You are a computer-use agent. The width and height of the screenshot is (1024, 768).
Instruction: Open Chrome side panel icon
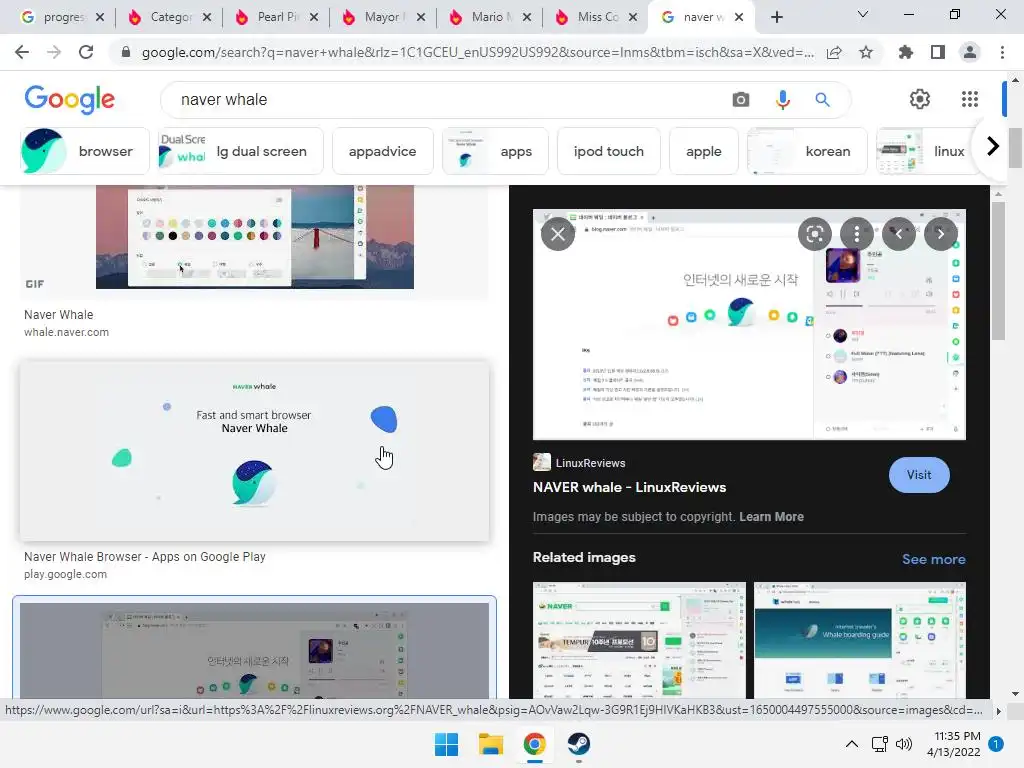tap(938, 52)
